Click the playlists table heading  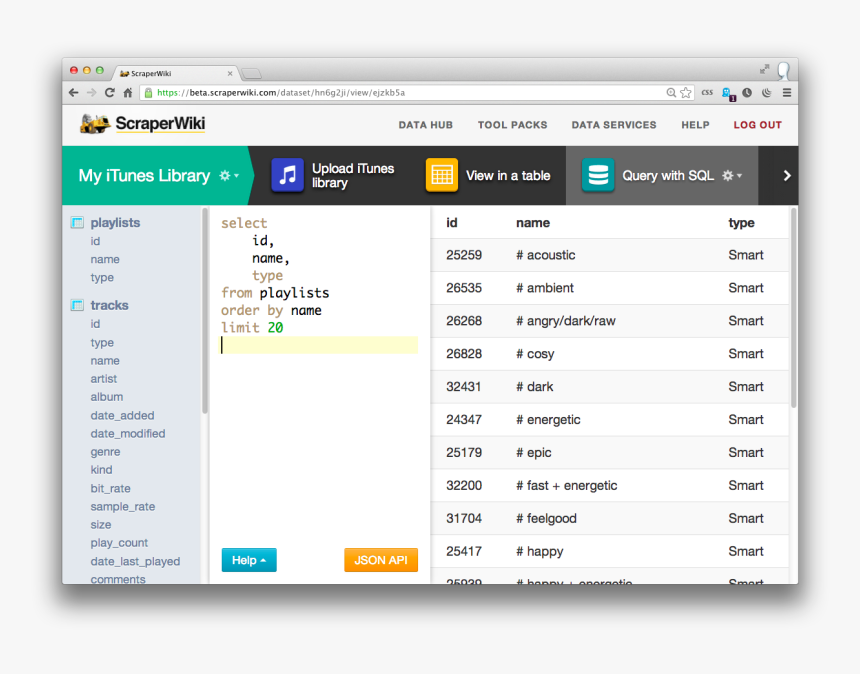point(115,223)
